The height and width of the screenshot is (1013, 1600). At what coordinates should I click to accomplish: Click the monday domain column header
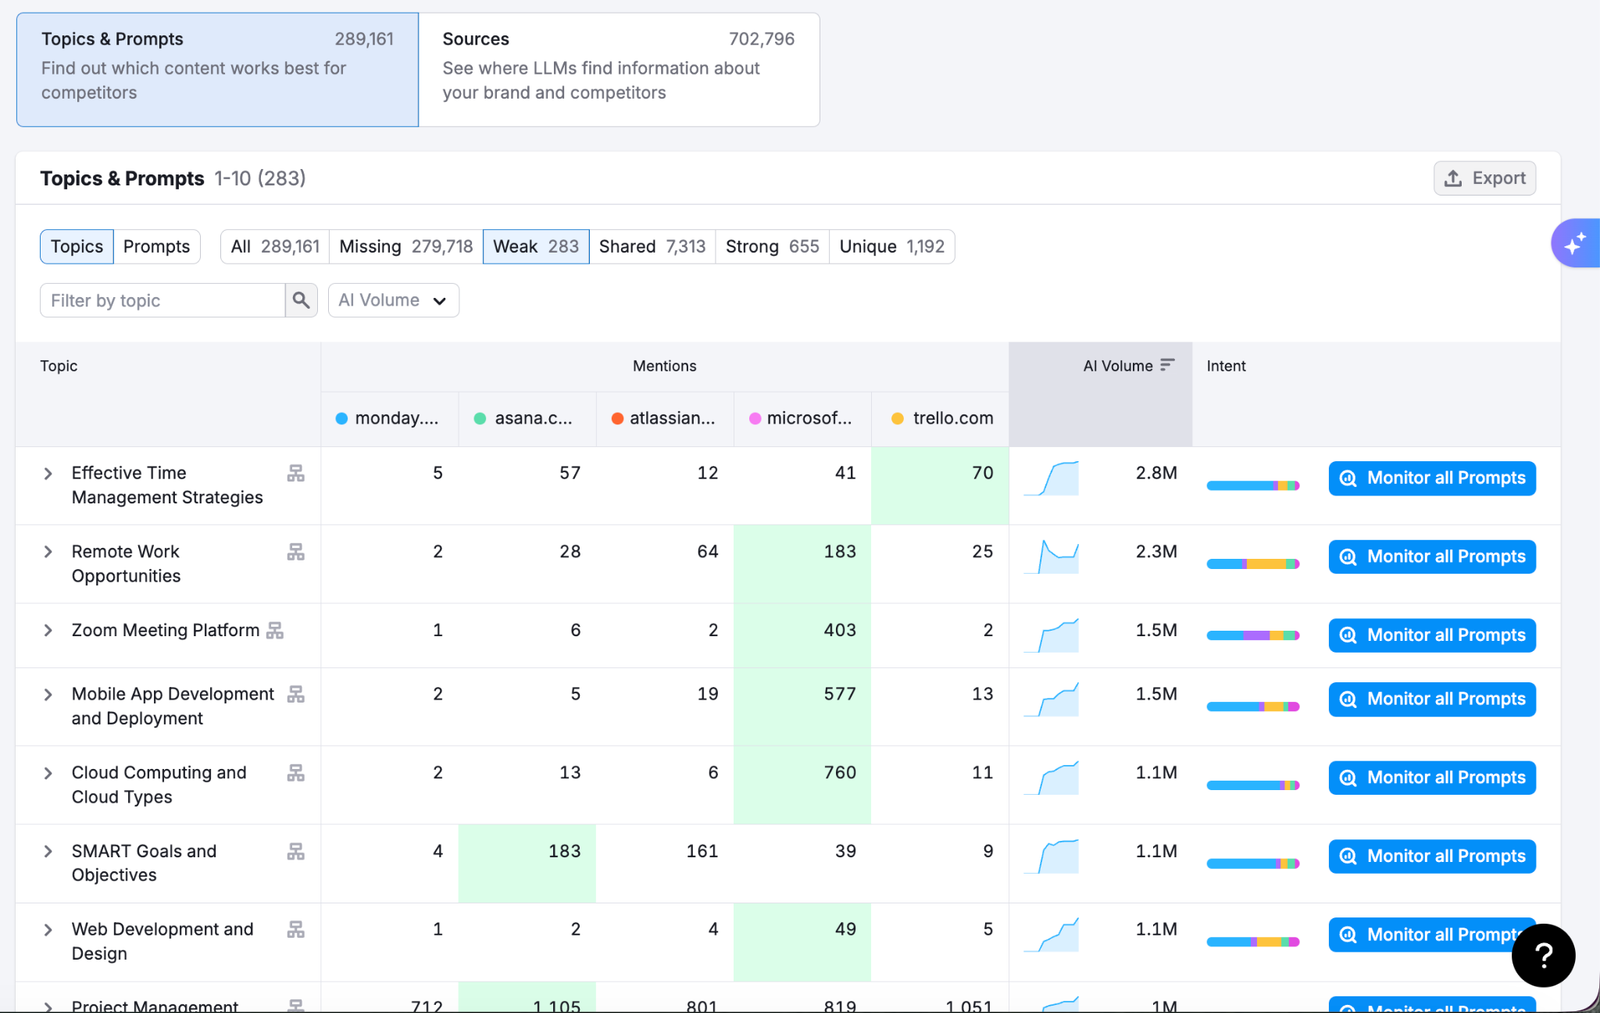(x=389, y=418)
